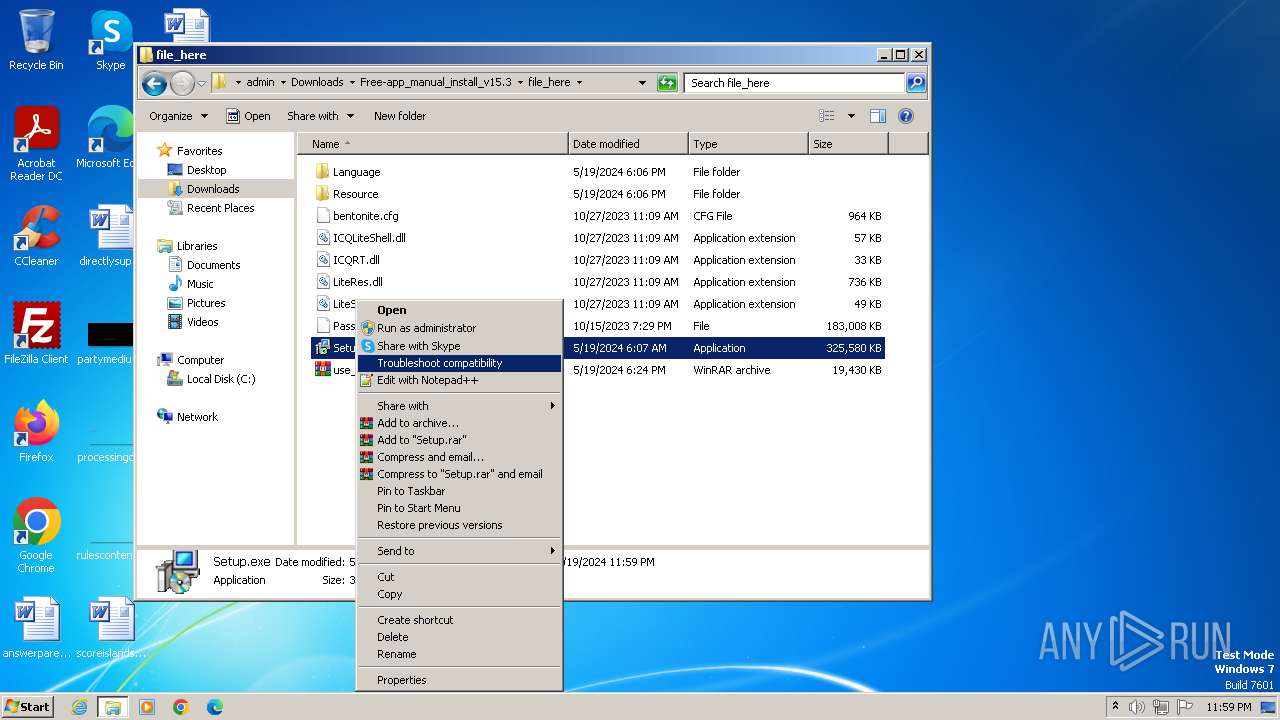Screen dimensions: 1280x720
Task: Choose Add to archive... option
Action: (459, 423)
